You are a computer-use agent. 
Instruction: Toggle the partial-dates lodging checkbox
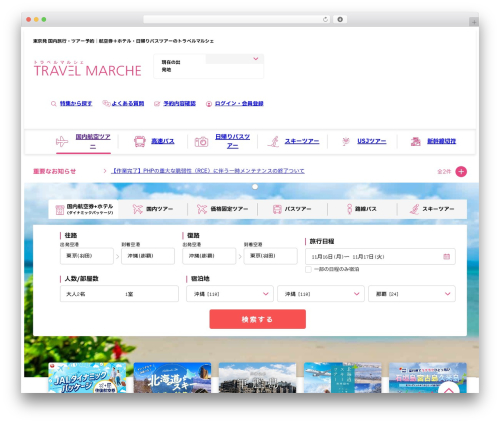pos(308,269)
